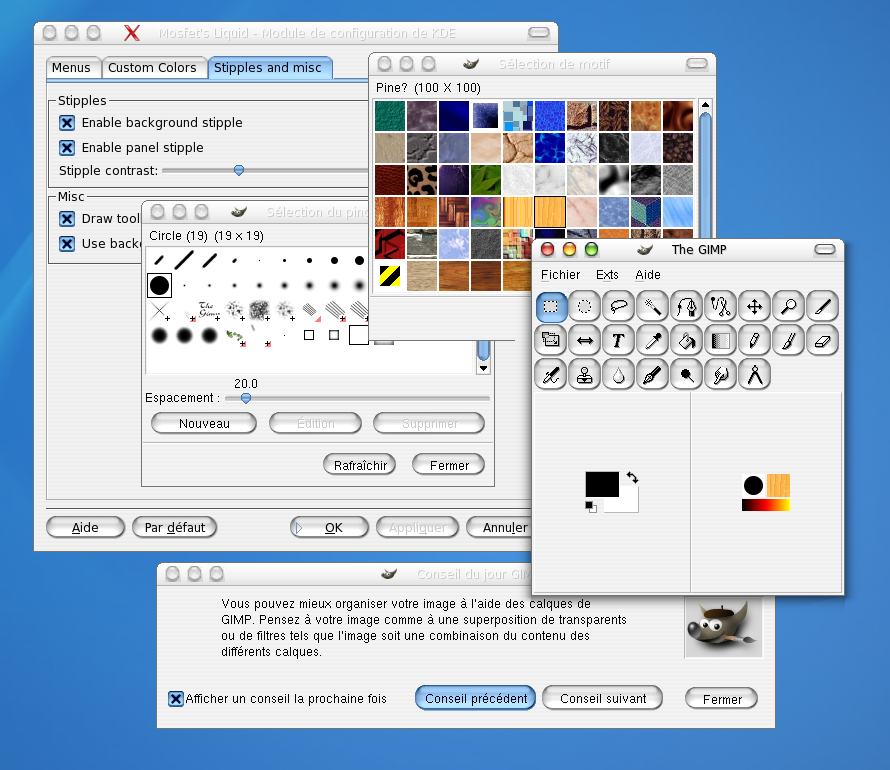Select the green leaves pattern thumbnail
Image resolution: width=890 pixels, height=770 pixels.
click(486, 180)
